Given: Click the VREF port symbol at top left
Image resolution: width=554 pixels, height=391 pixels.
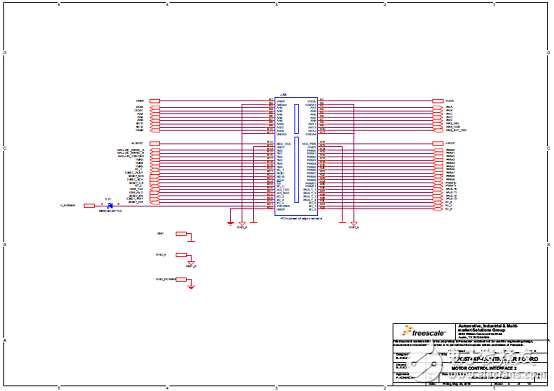Looking at the screenshot, I should click(155, 101).
